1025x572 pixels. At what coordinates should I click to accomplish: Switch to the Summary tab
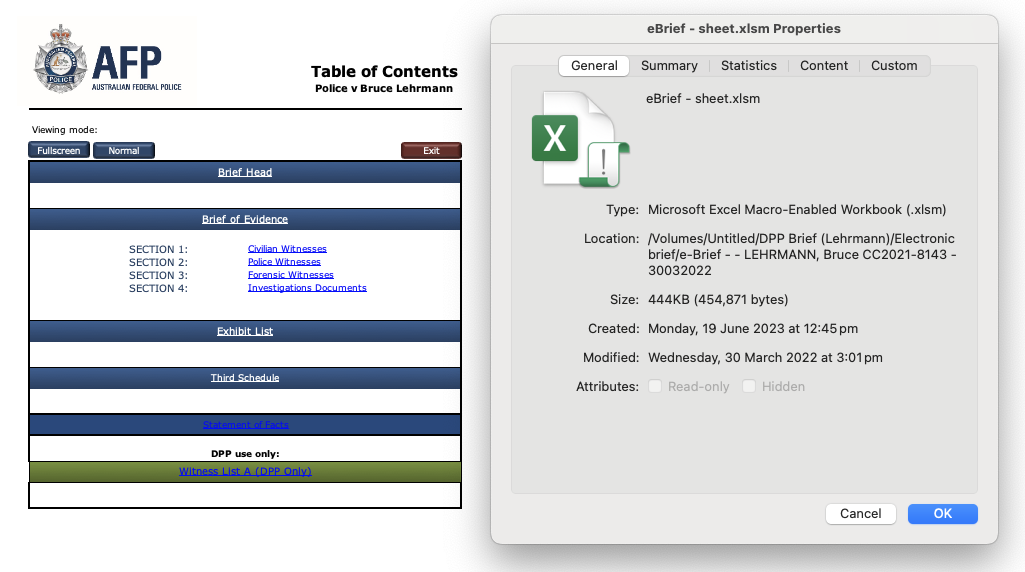(x=669, y=65)
